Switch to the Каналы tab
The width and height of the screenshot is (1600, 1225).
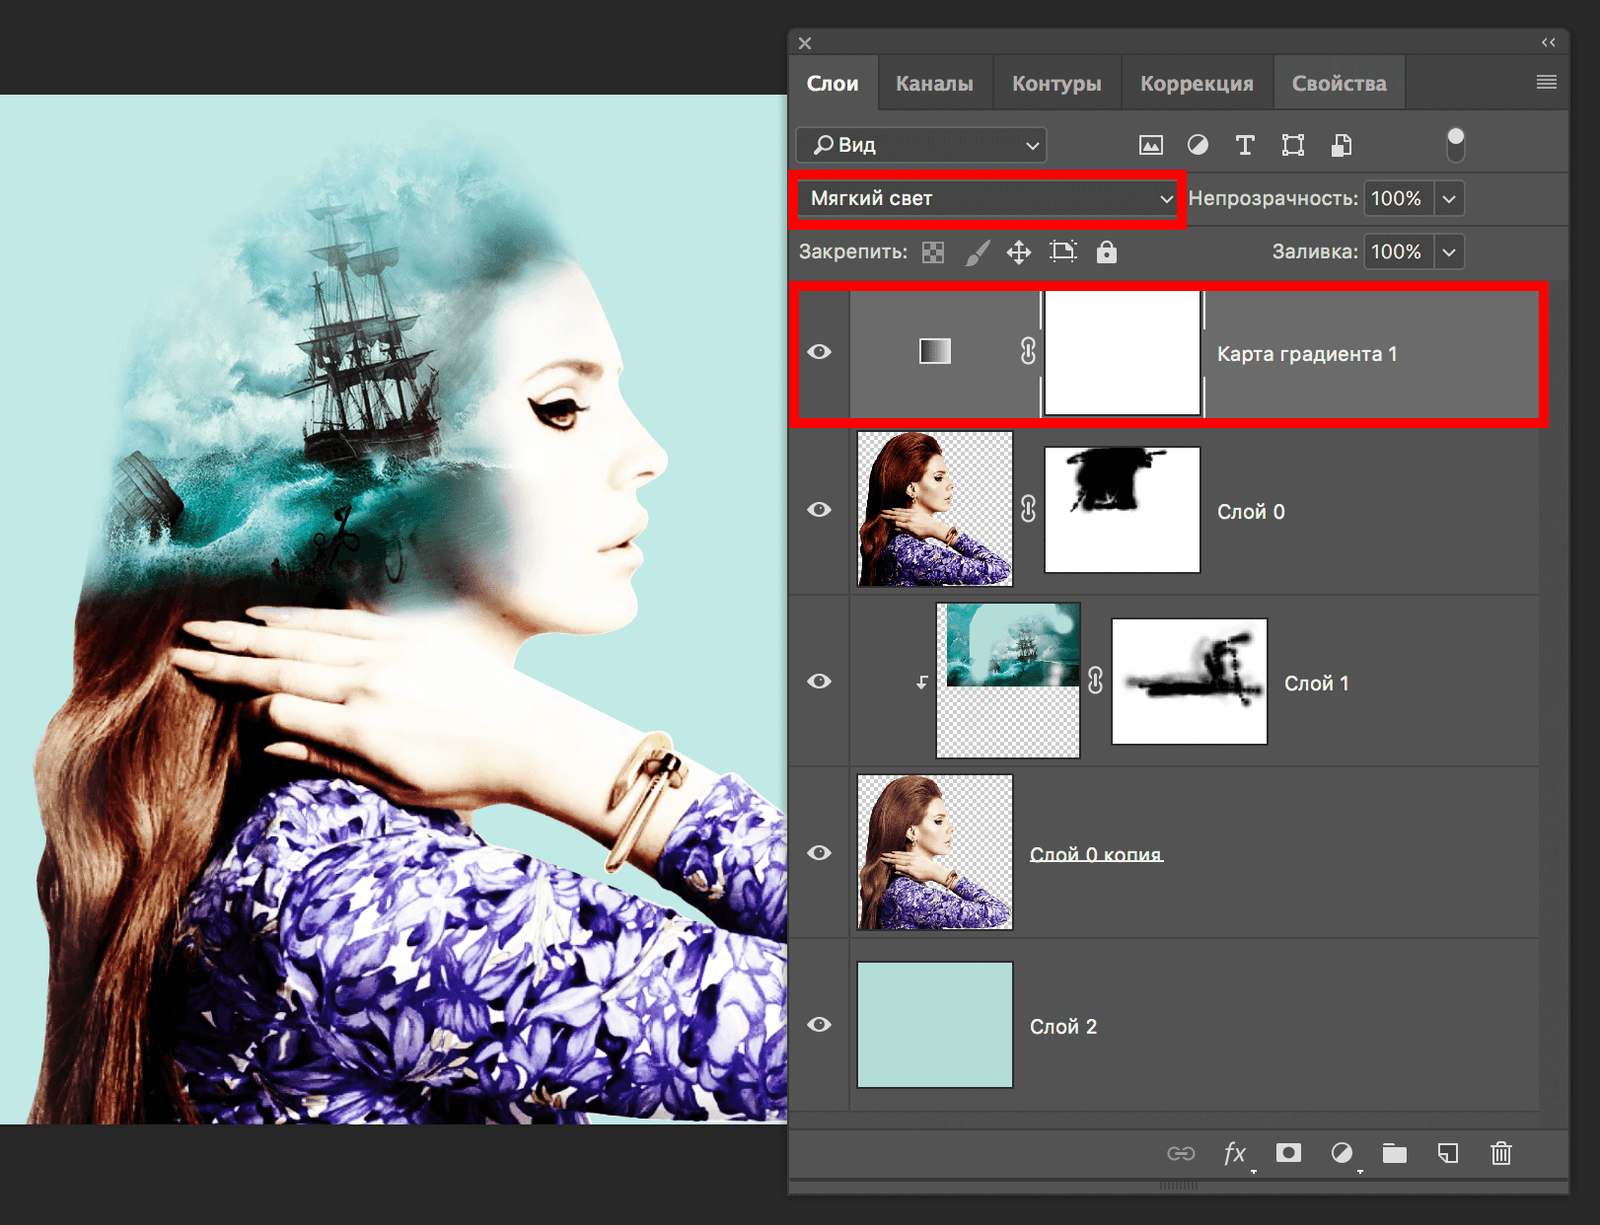pos(934,84)
